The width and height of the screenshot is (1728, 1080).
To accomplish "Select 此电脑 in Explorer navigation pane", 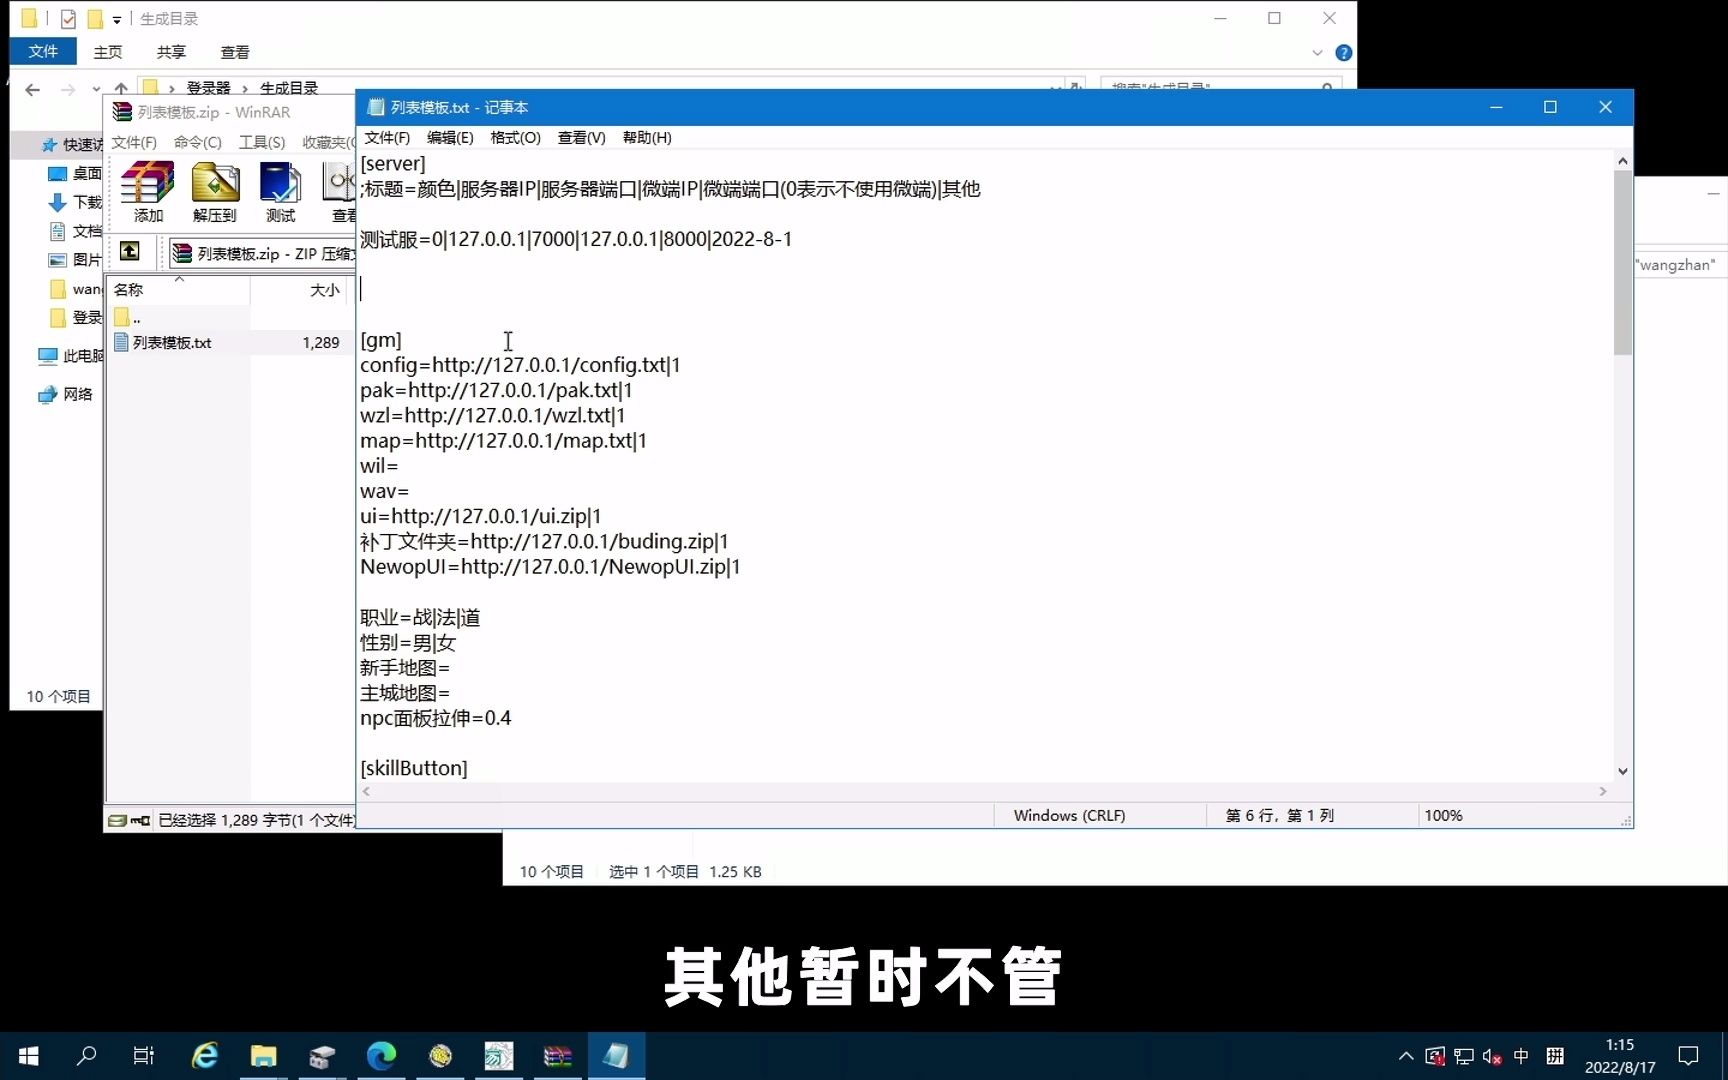I will point(70,356).
